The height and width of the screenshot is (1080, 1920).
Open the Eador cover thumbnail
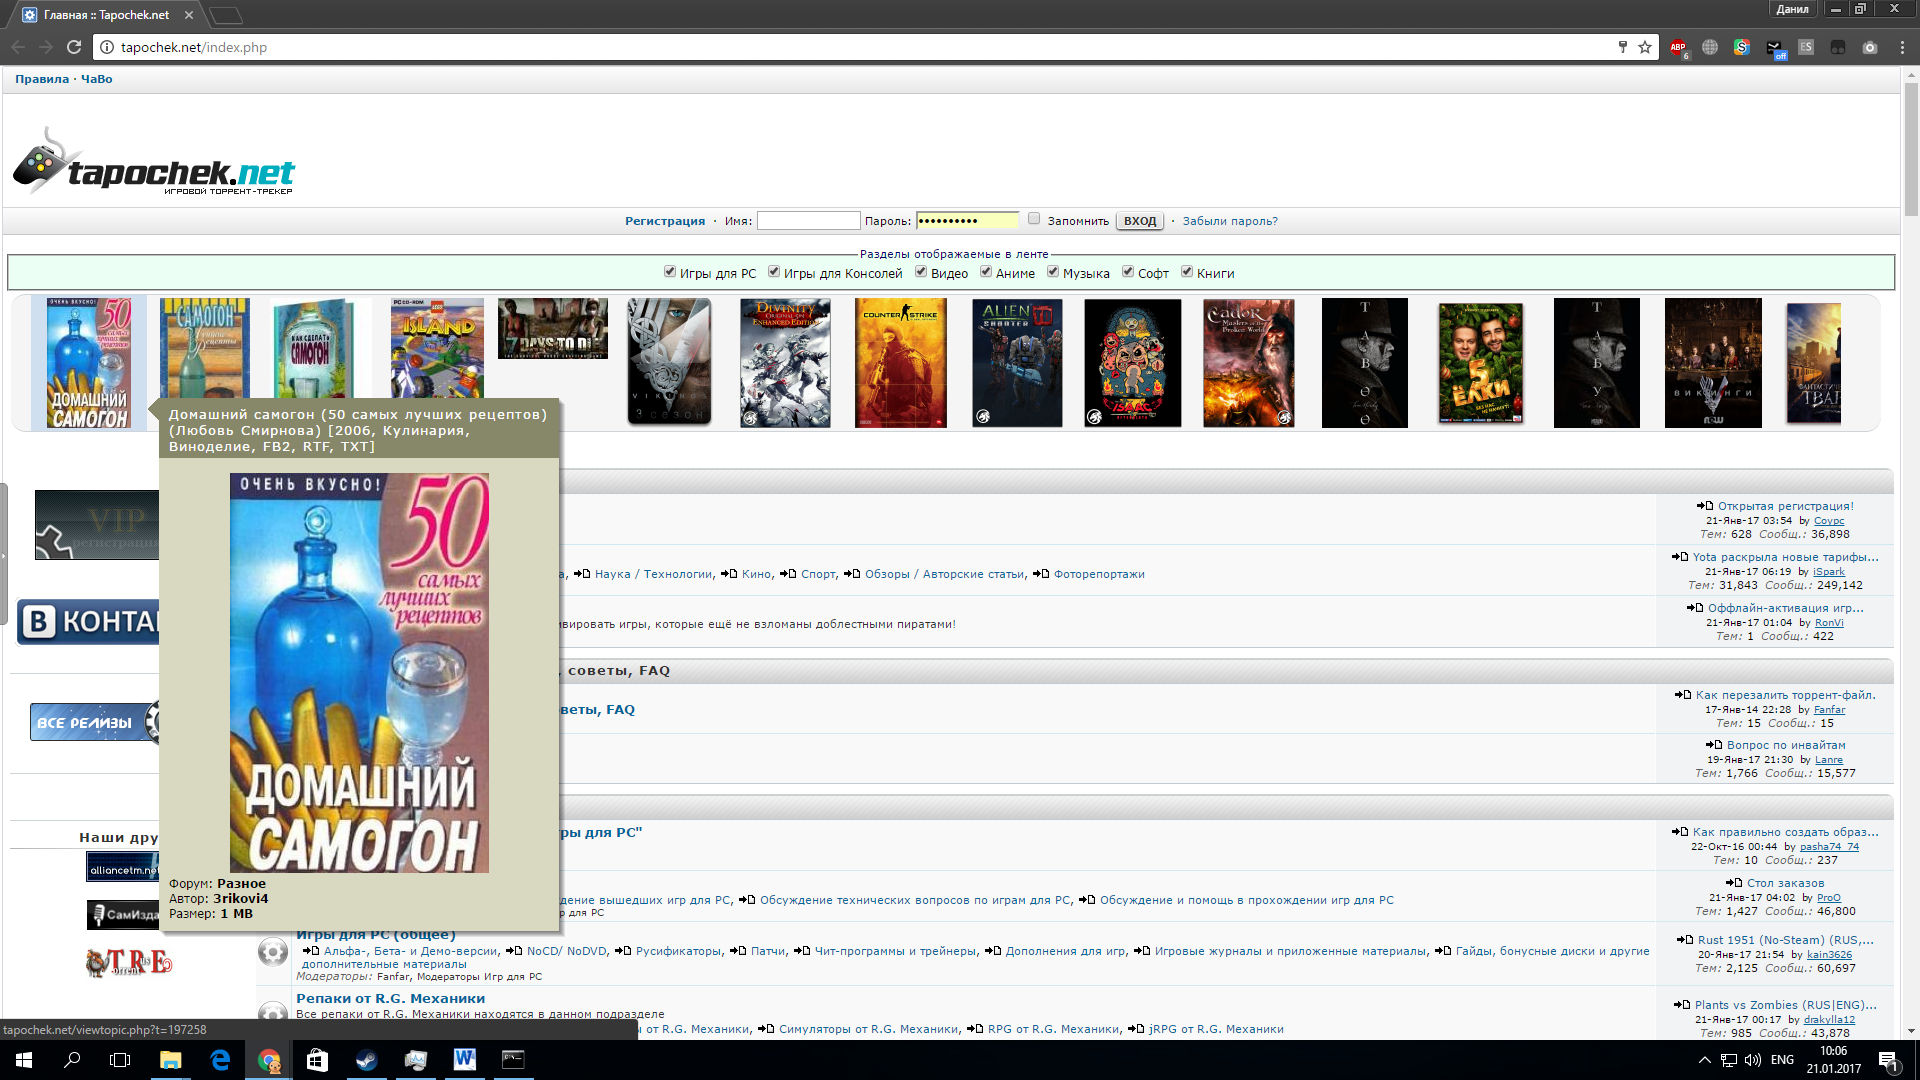[x=1249, y=363]
